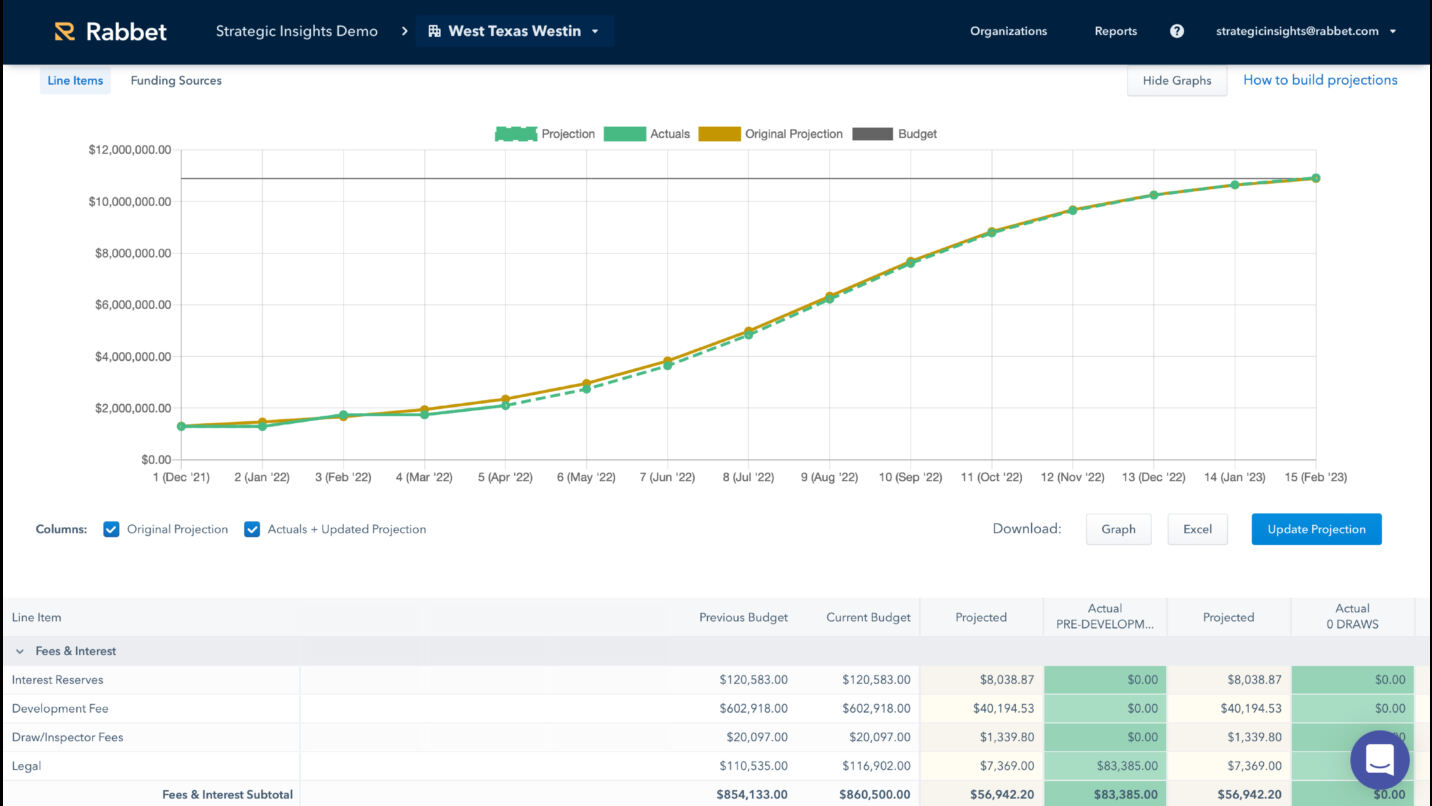This screenshot has width=1432, height=806.
Task: Switch to the Funding Sources tab
Action: 176,80
